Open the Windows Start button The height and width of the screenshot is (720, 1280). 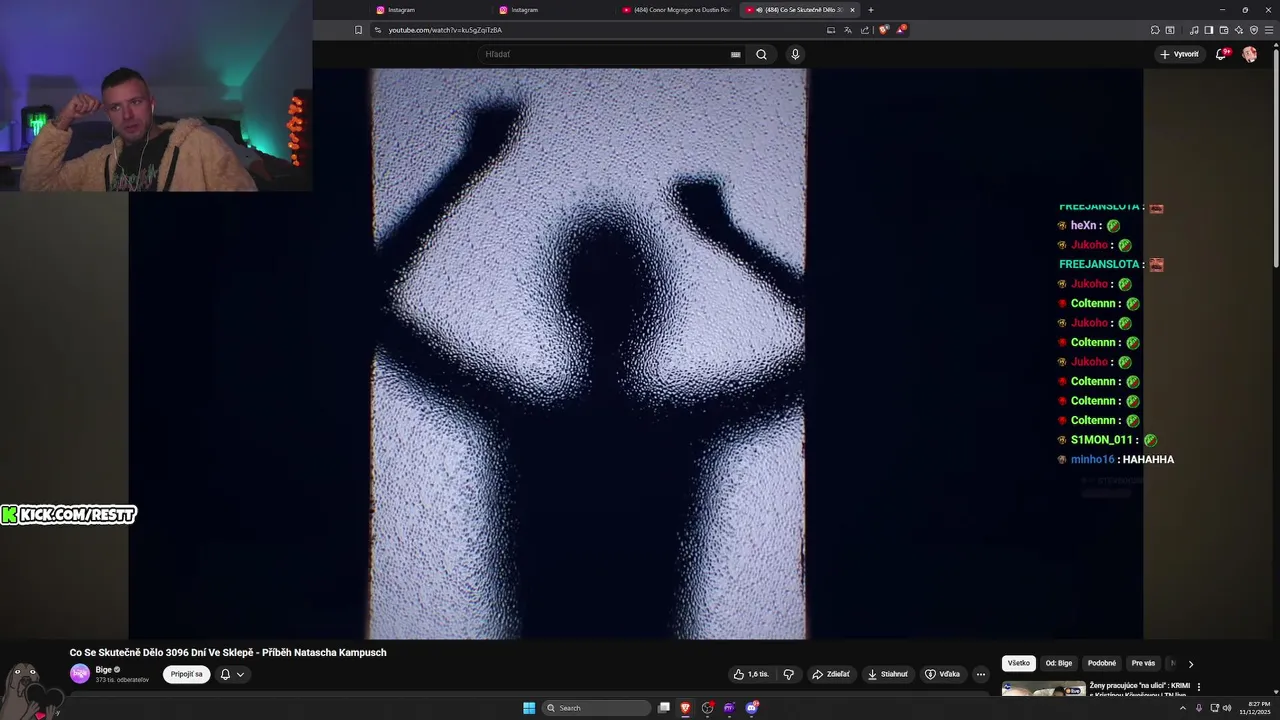click(x=529, y=708)
